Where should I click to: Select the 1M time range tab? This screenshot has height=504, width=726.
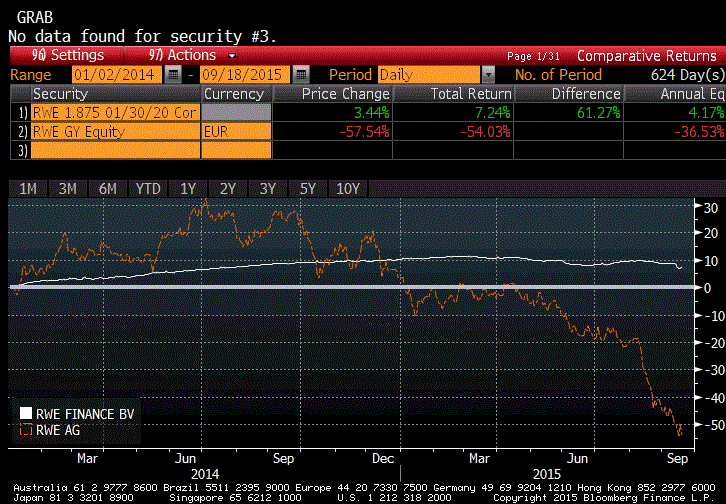pyautogui.click(x=28, y=189)
